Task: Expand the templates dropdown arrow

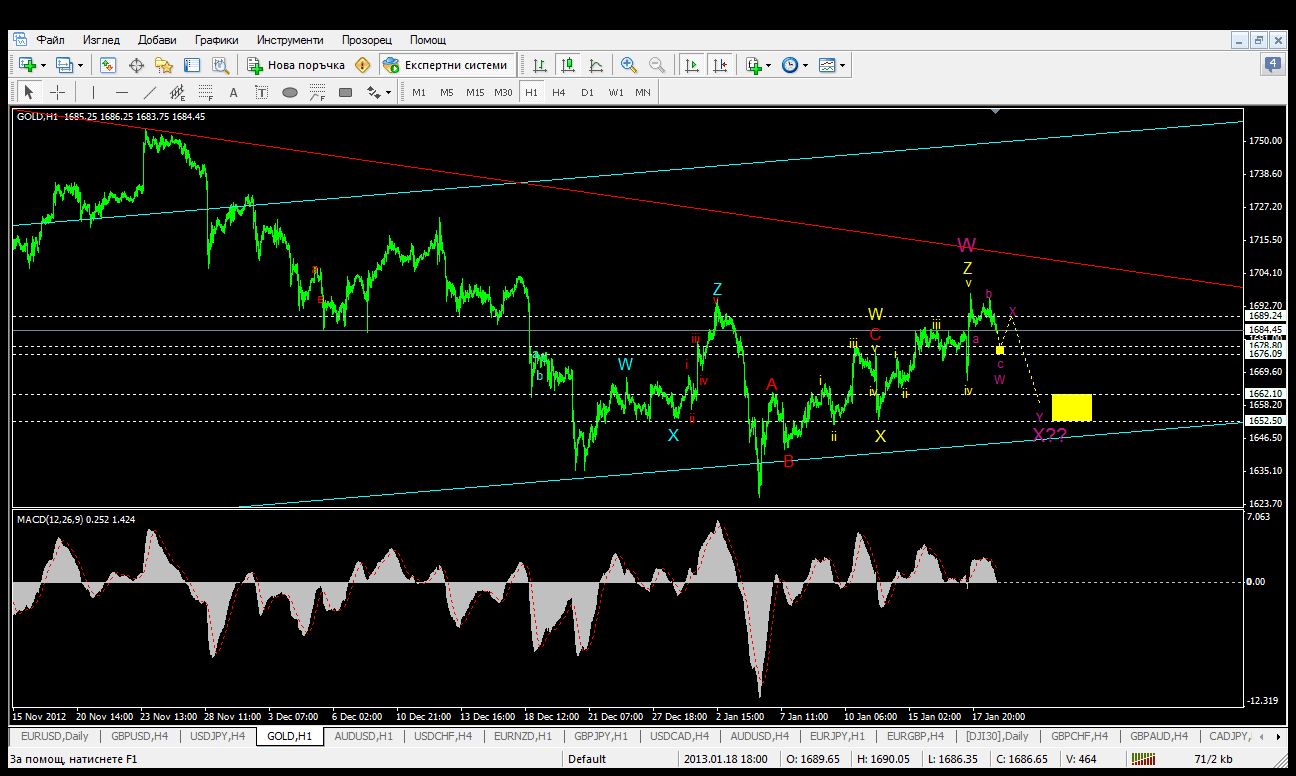Action: [x=843, y=65]
